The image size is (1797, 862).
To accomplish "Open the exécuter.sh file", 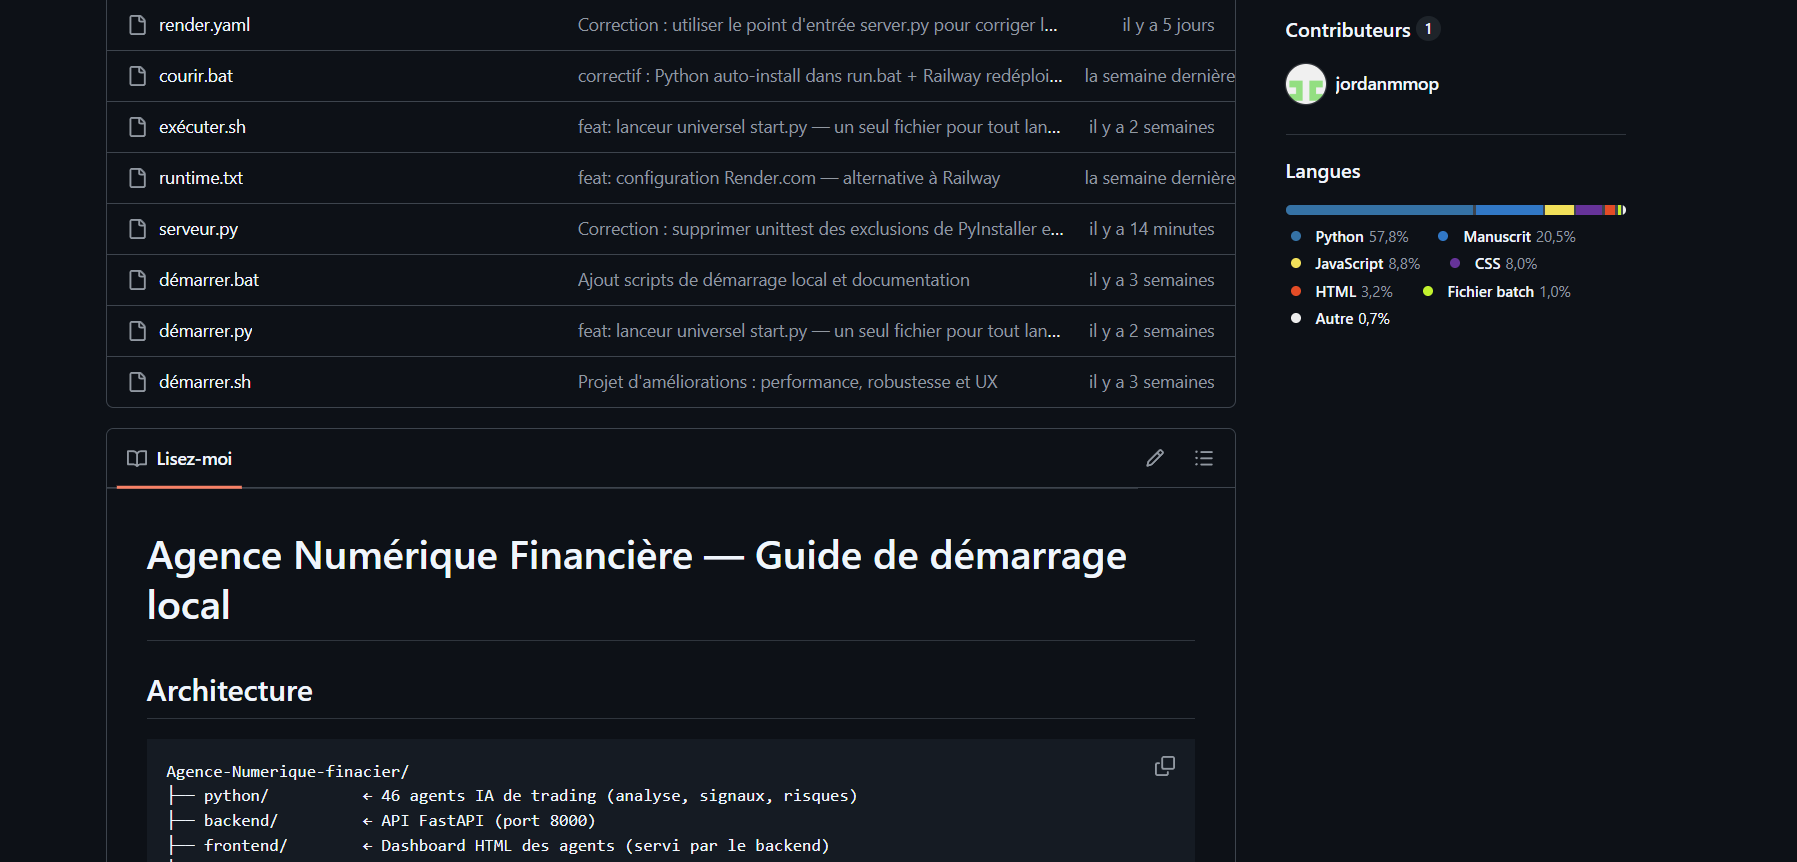I will tap(202, 127).
